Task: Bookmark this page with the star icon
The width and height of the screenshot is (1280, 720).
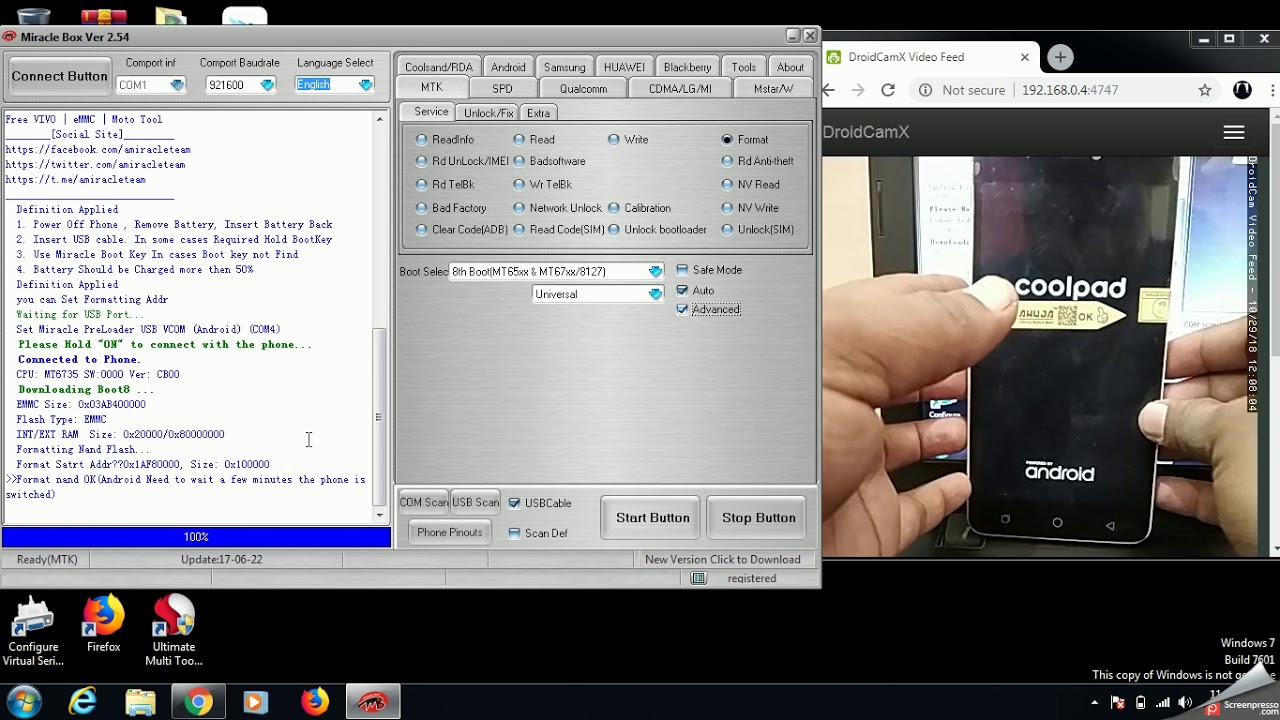Action: 1205,90
